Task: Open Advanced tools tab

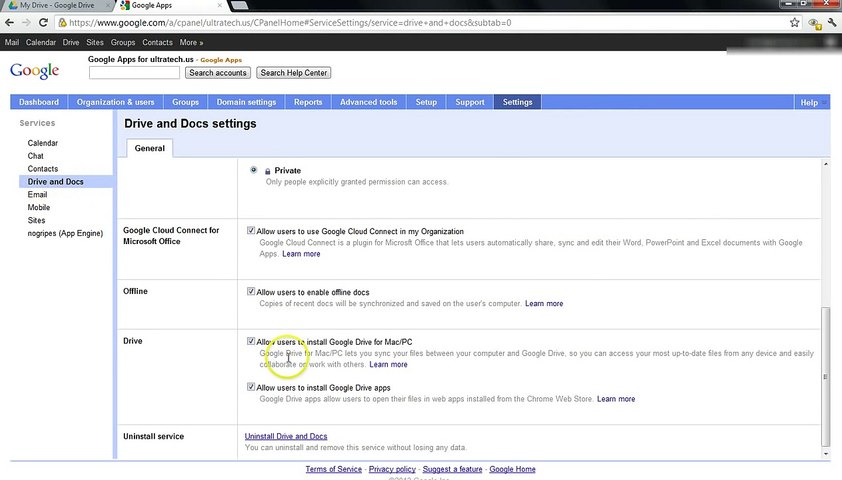Action: coord(368,102)
